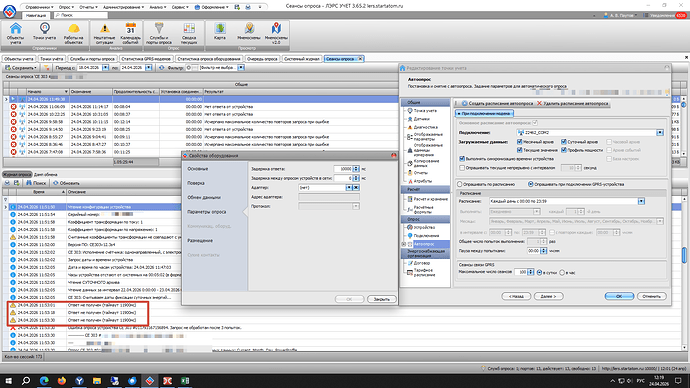This screenshot has width=690, height=388.
Task: Select Обмен данными in Свойства оборудования
Action: point(204,198)
